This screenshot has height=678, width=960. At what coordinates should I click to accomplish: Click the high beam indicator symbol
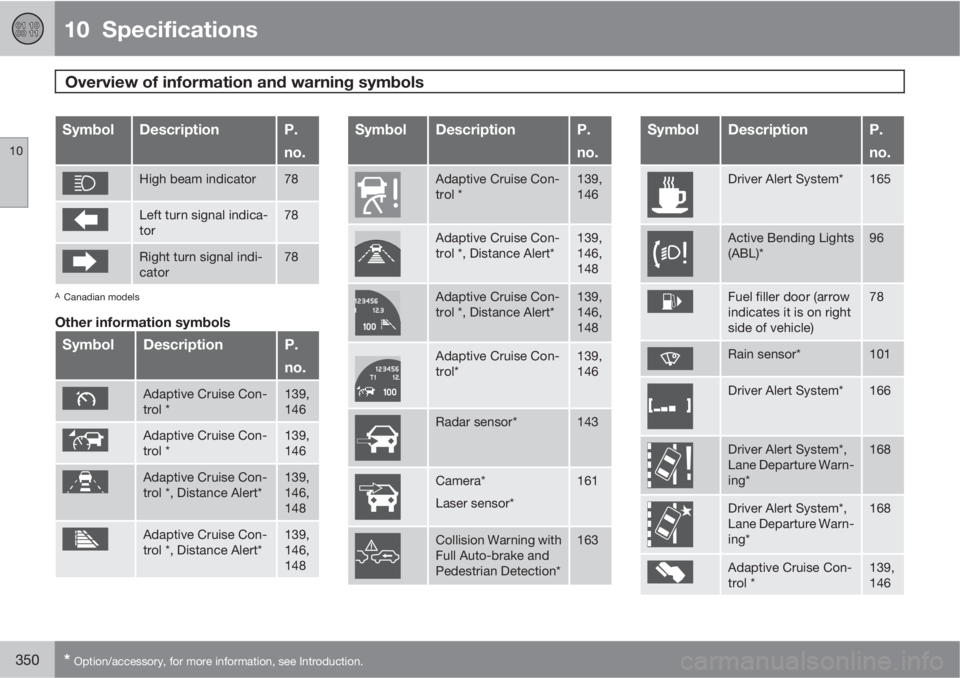[x=85, y=183]
